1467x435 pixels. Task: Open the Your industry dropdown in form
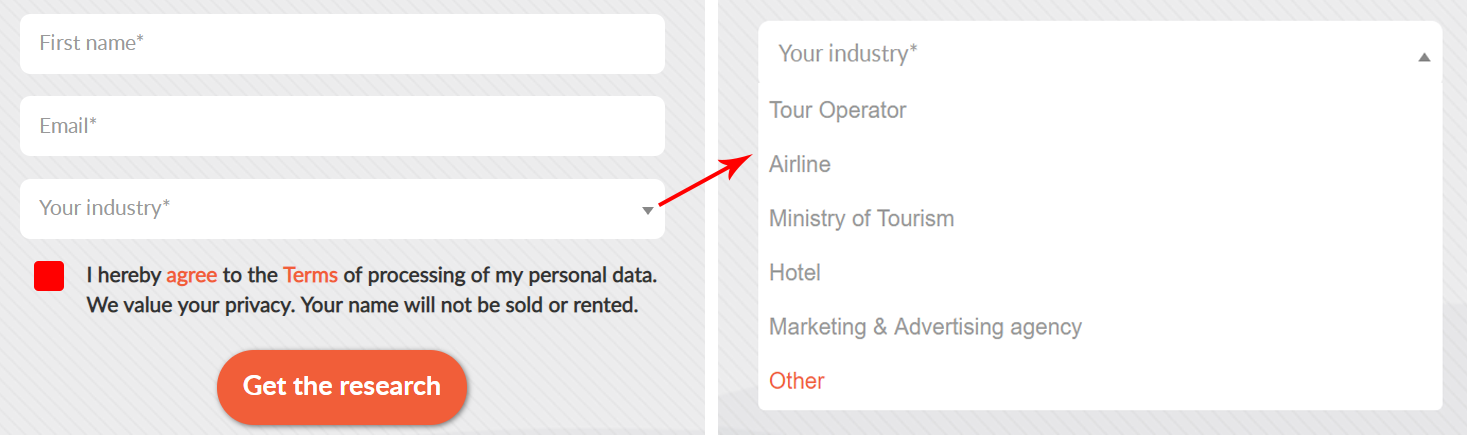coord(330,209)
